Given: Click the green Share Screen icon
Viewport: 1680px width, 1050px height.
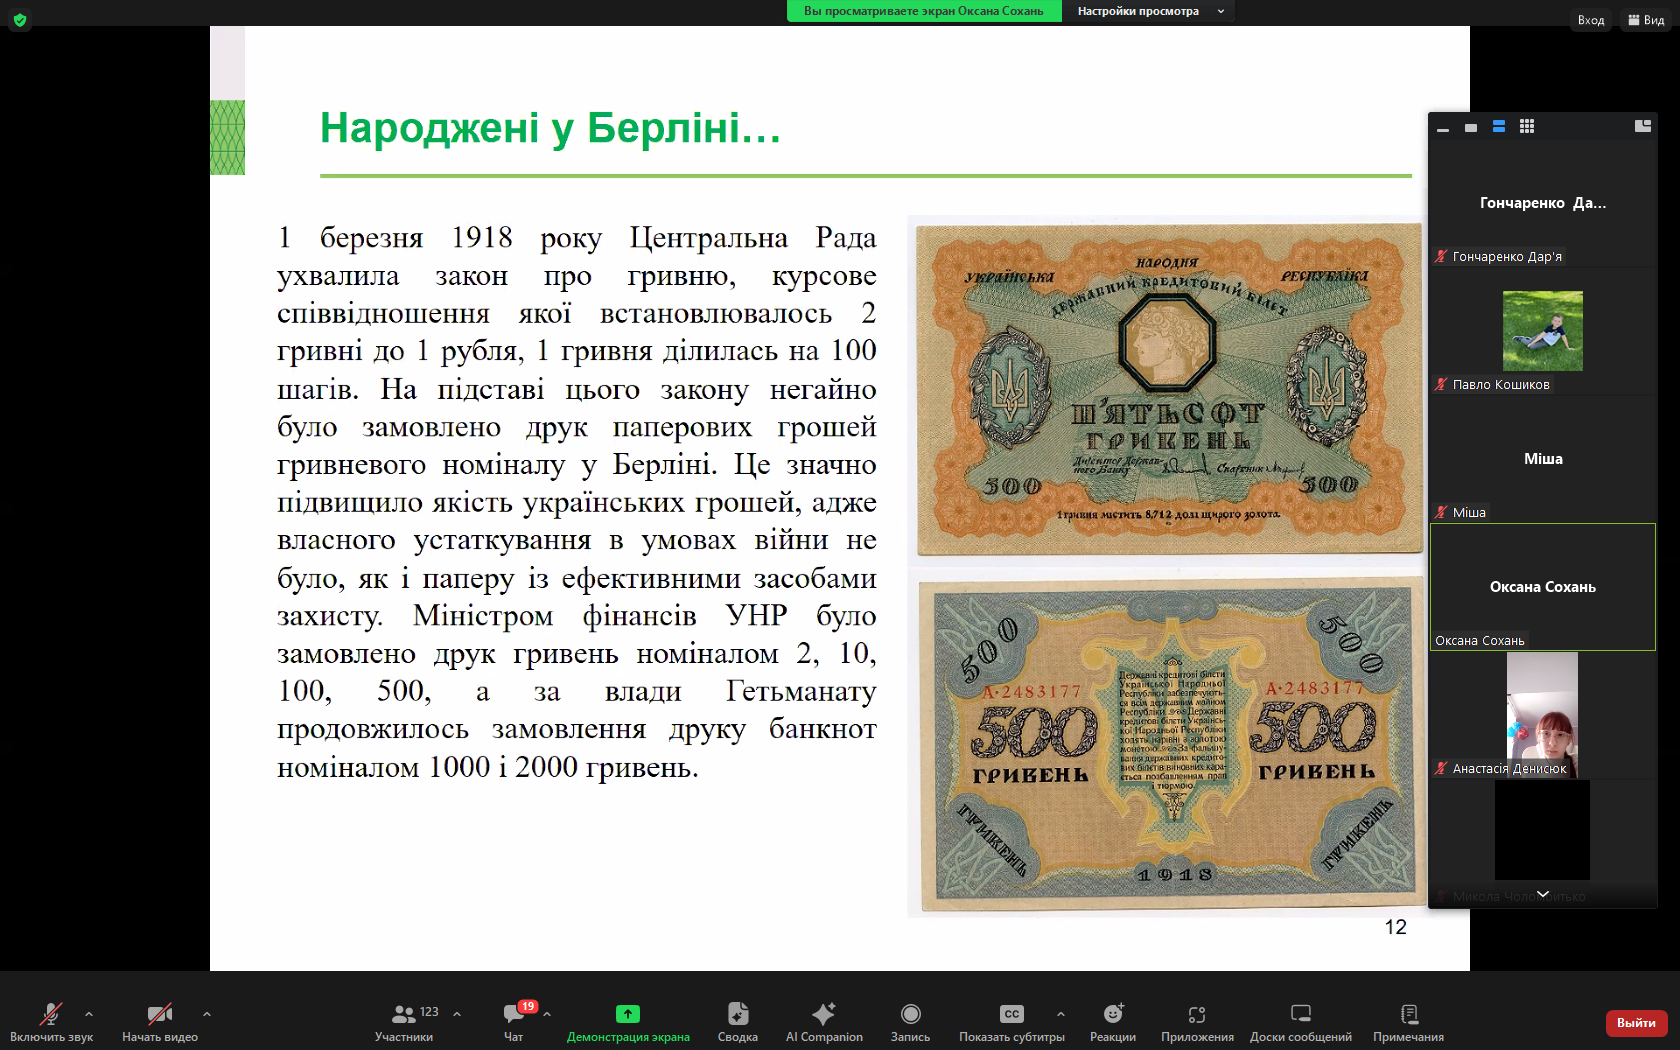Looking at the screenshot, I should point(627,1014).
